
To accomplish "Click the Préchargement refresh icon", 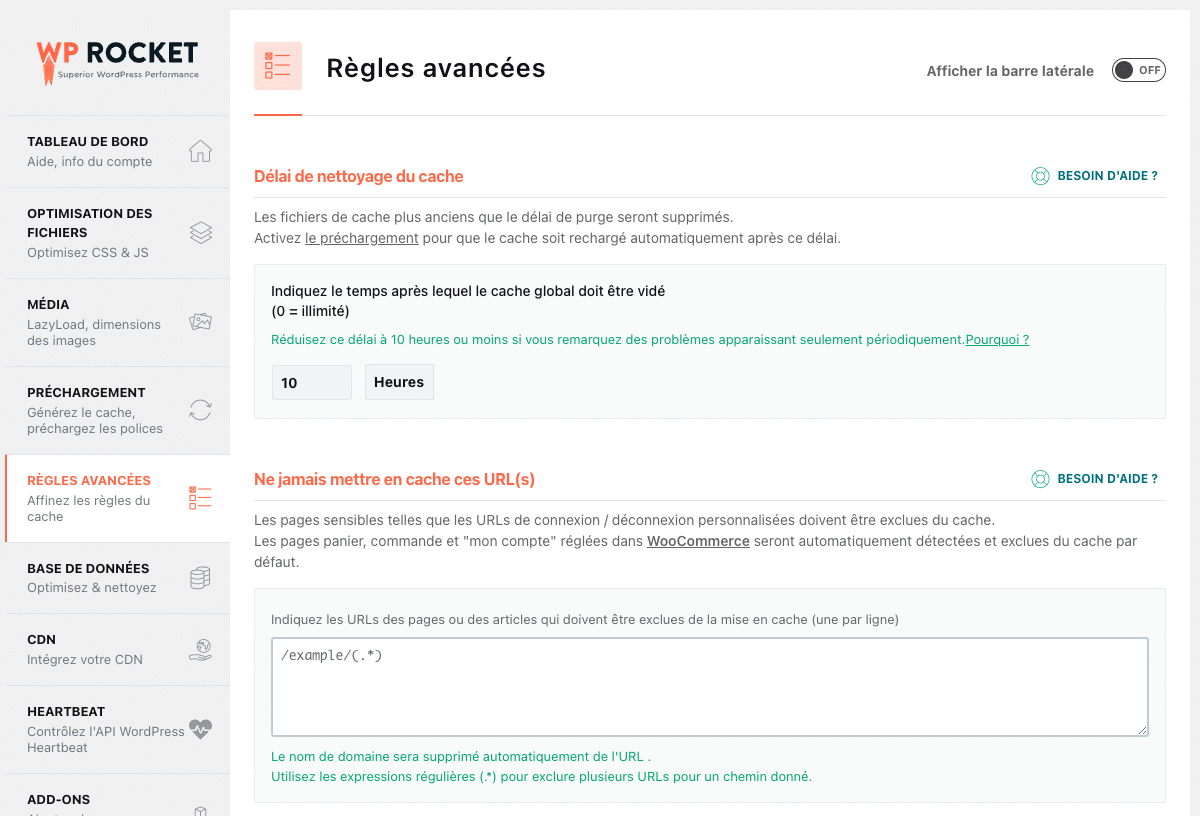I will [200, 410].
